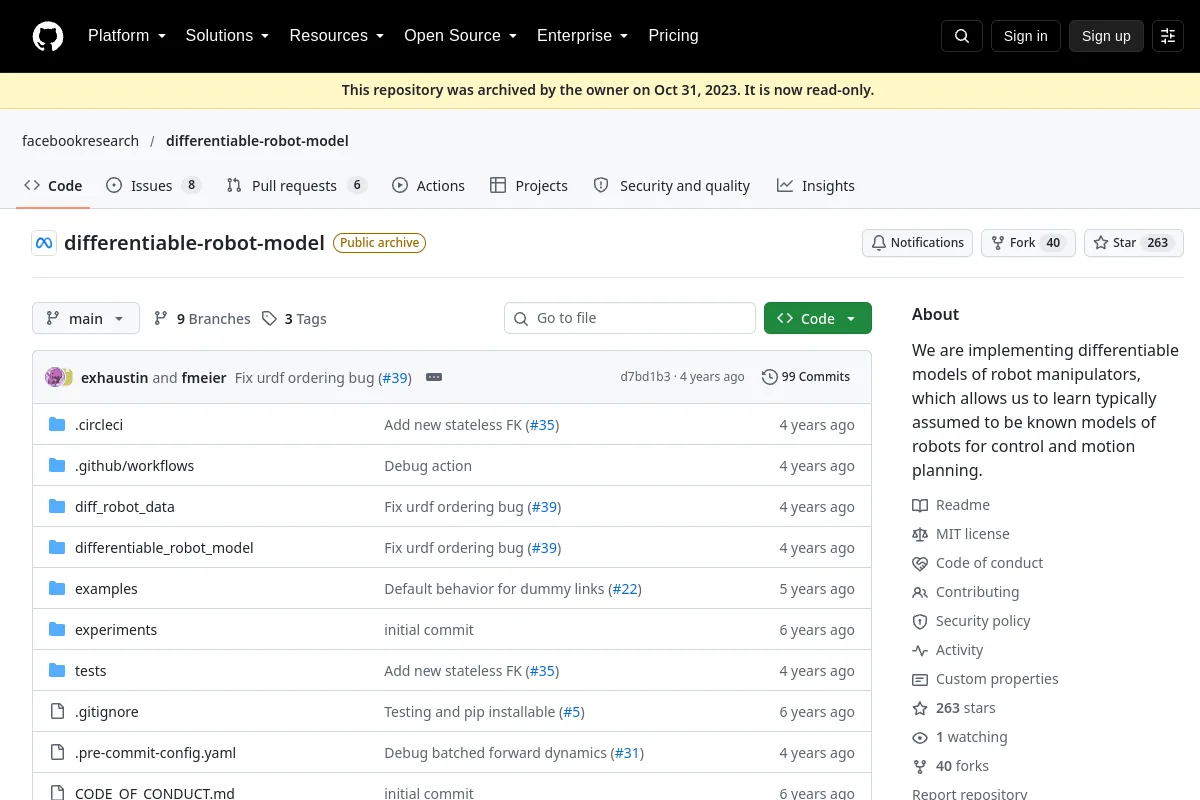Open the 9 Branches link

[202, 319]
